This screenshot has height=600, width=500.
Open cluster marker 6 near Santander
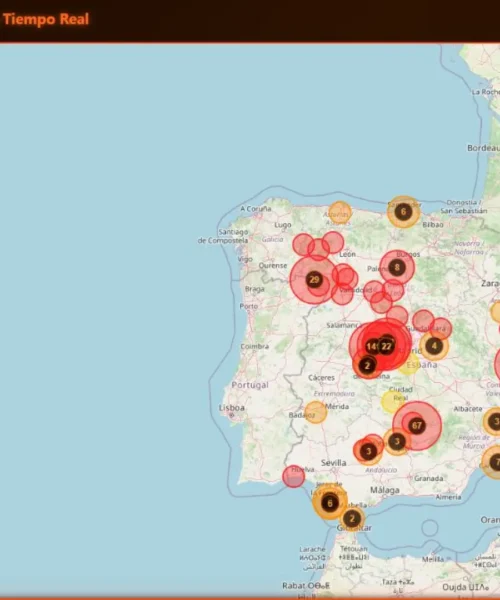click(x=403, y=212)
